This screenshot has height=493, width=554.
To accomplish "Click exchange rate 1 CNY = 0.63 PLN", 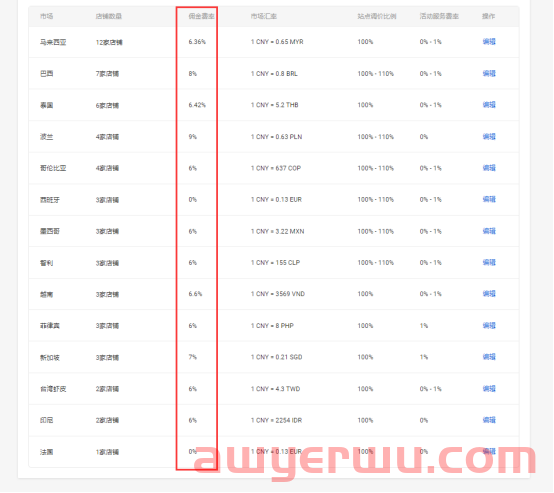I will [x=276, y=137].
